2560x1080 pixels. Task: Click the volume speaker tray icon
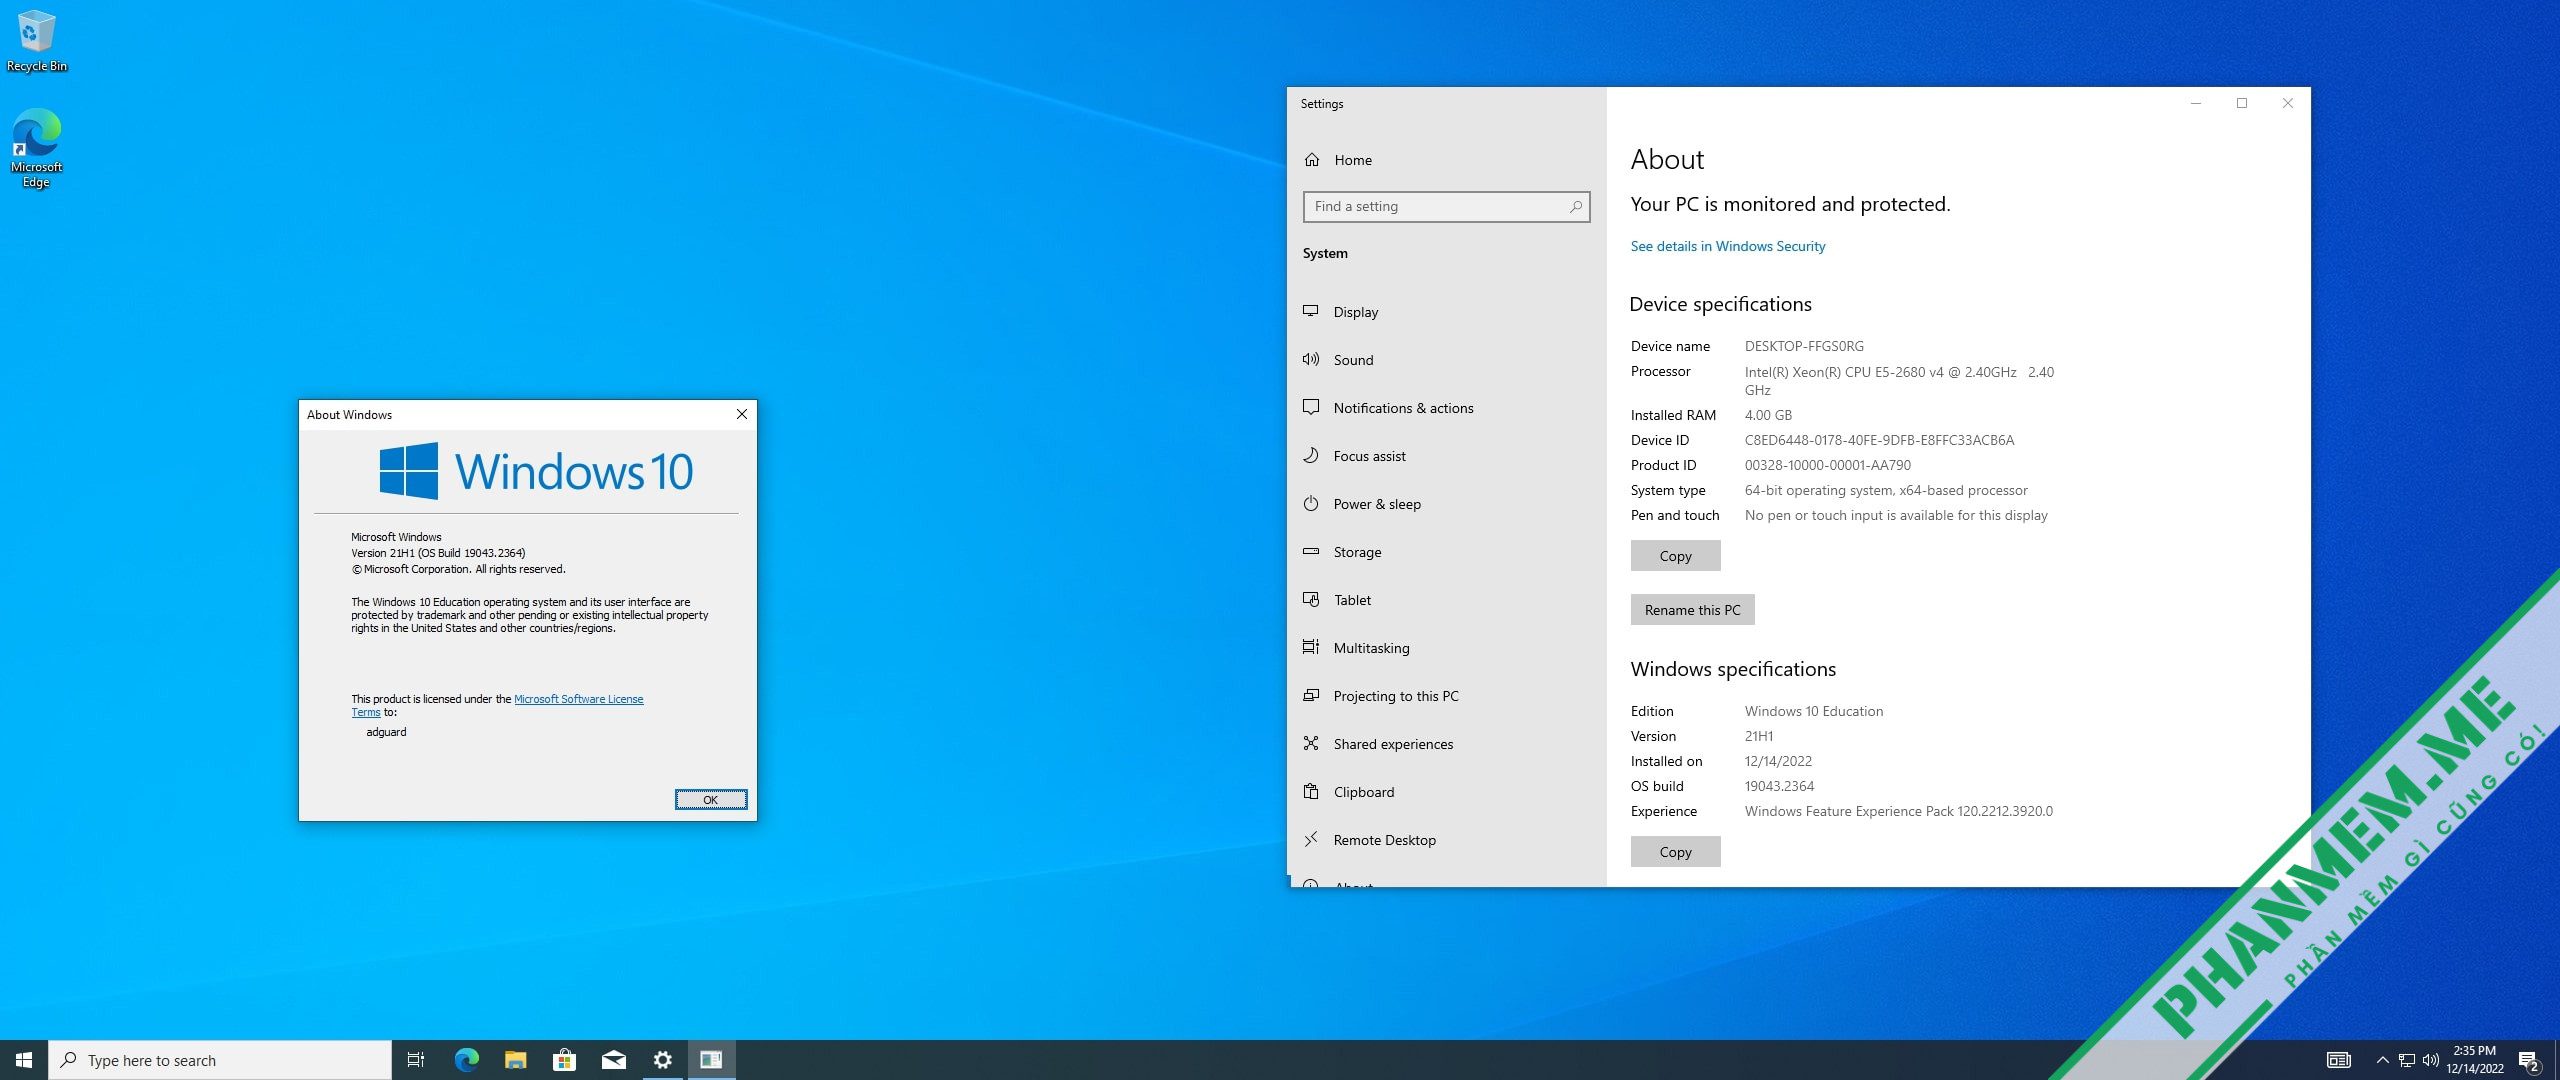pyautogui.click(x=2430, y=1060)
